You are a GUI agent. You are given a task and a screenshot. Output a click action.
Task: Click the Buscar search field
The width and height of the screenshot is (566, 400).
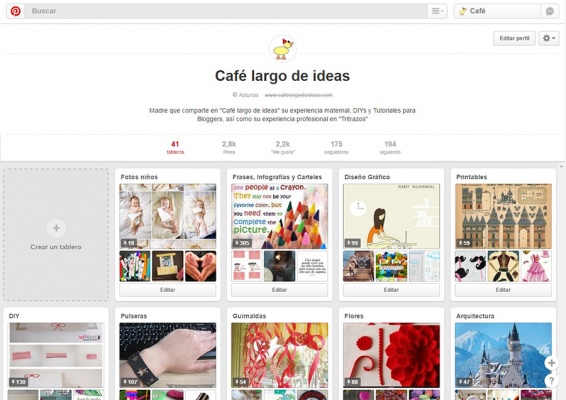click(x=227, y=11)
